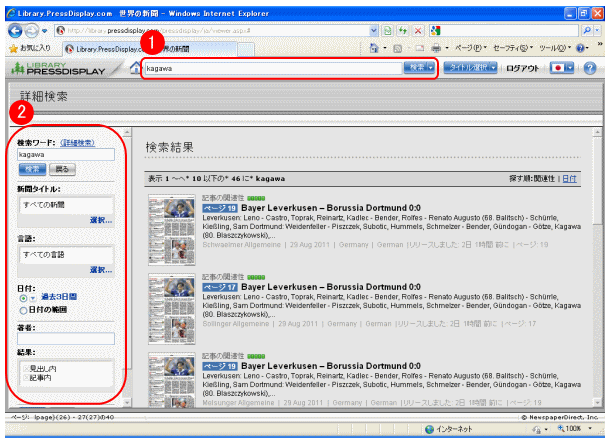This screenshot has width=615, height=440.
Task: Click the Melsunger Allgemeine source text
Action: 238,403
